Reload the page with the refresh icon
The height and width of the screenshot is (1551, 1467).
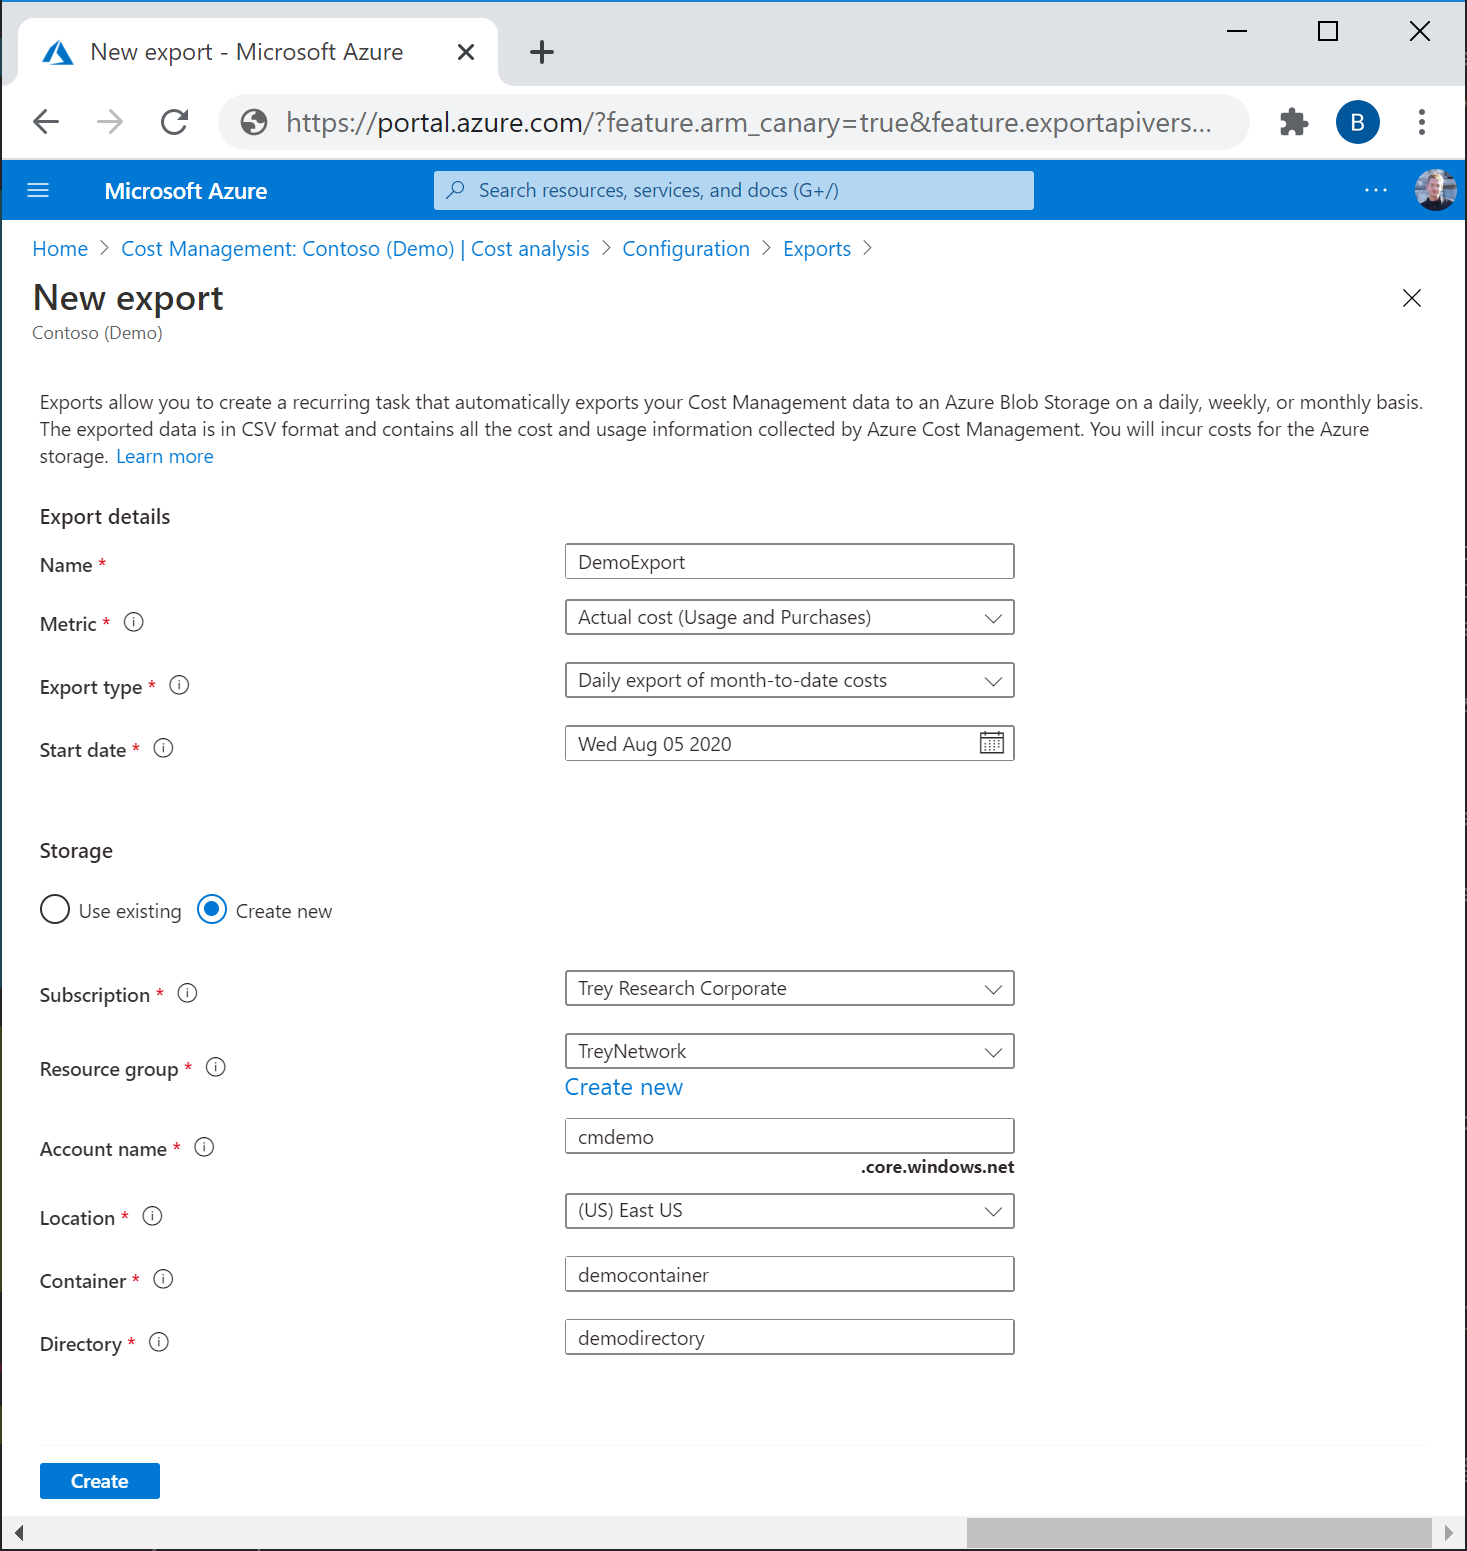pos(175,122)
